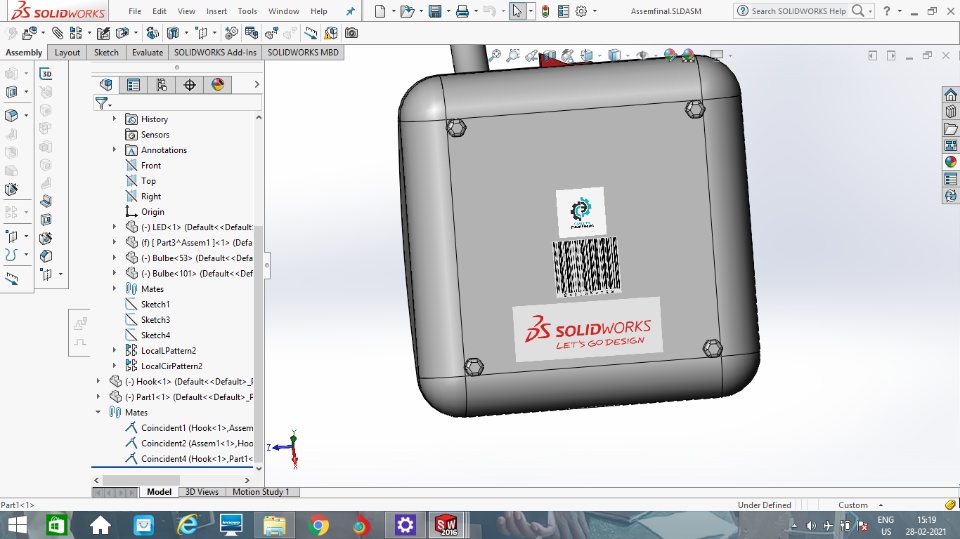Switch to the 3D Views tab
960x539 pixels.
coord(201,492)
